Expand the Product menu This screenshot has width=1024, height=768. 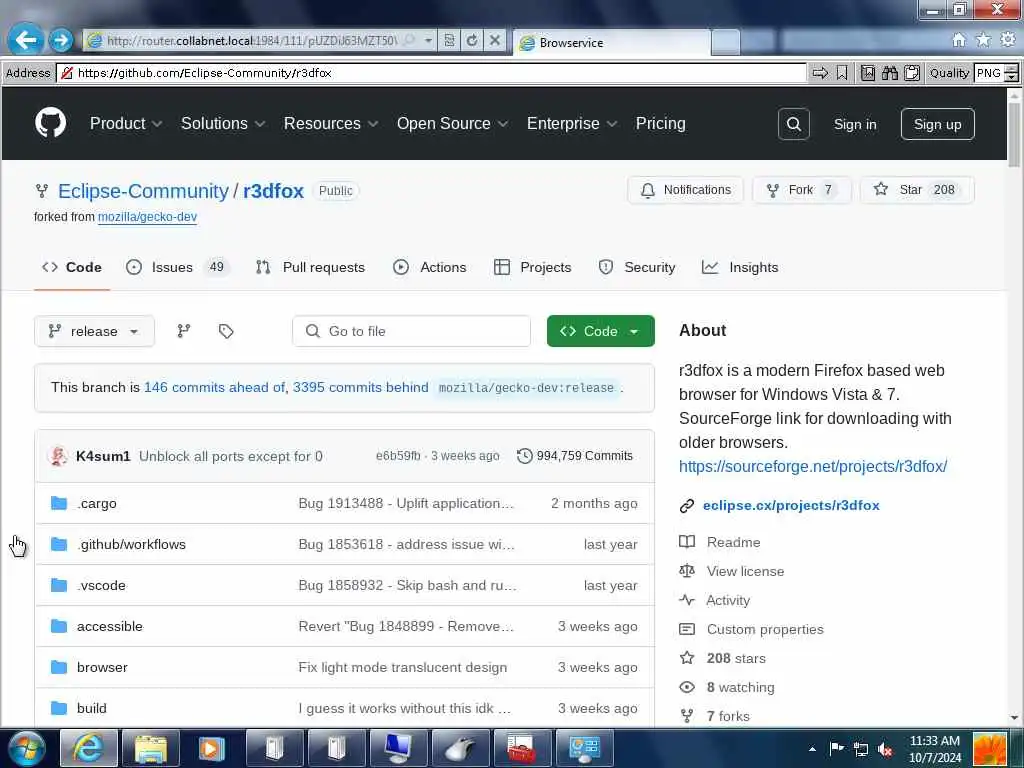point(125,123)
